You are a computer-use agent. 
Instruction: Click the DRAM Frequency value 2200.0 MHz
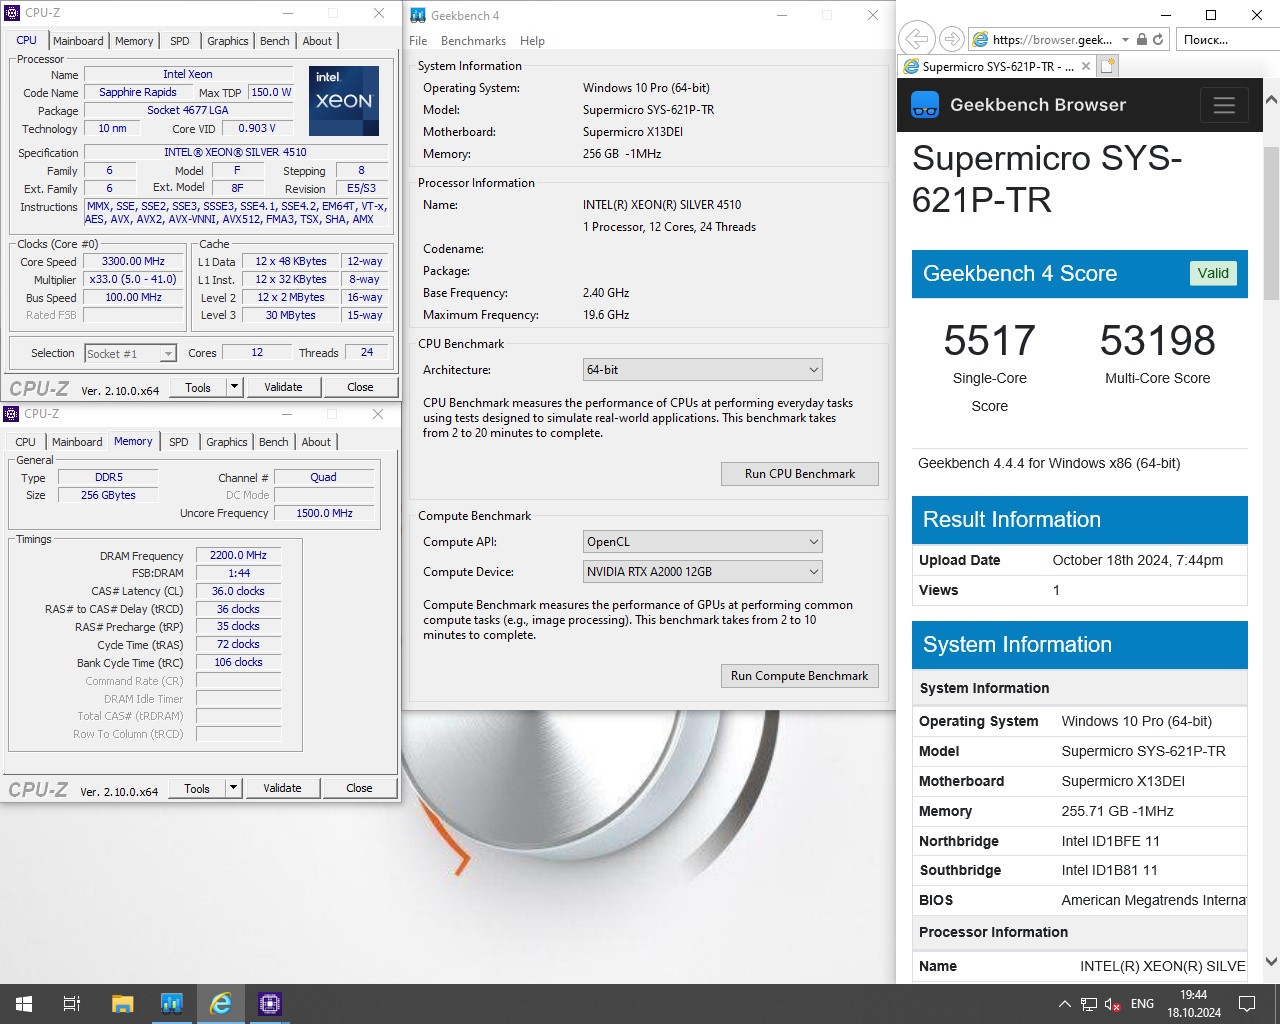pos(238,555)
